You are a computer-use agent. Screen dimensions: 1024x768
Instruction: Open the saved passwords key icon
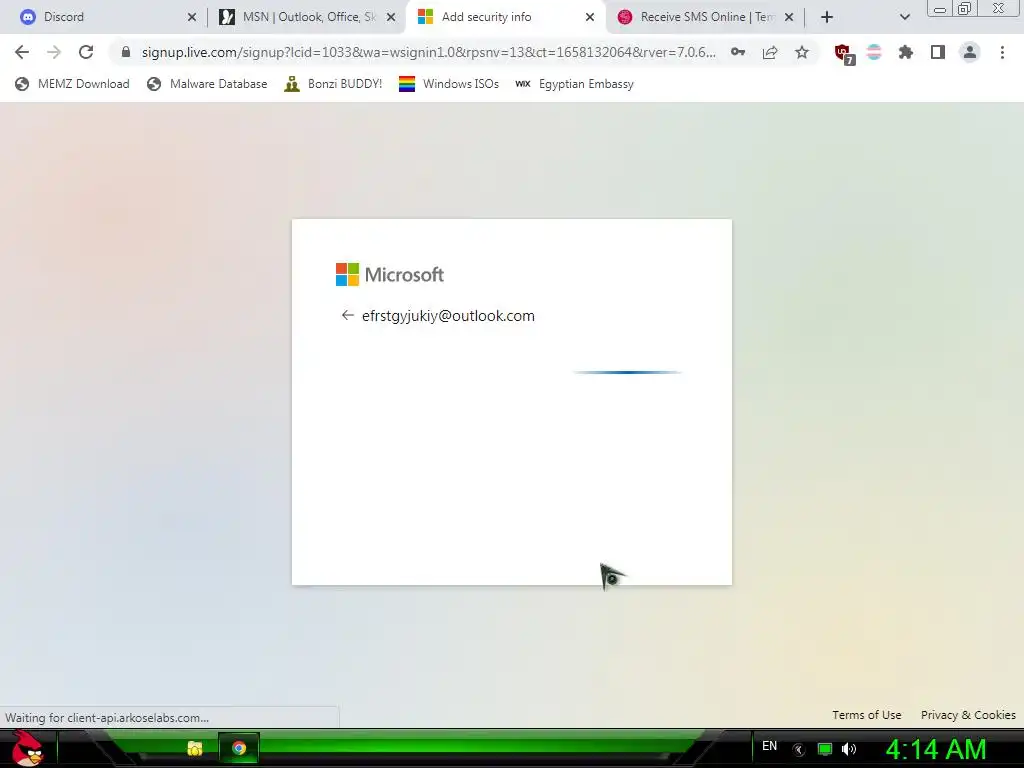pyautogui.click(x=738, y=52)
